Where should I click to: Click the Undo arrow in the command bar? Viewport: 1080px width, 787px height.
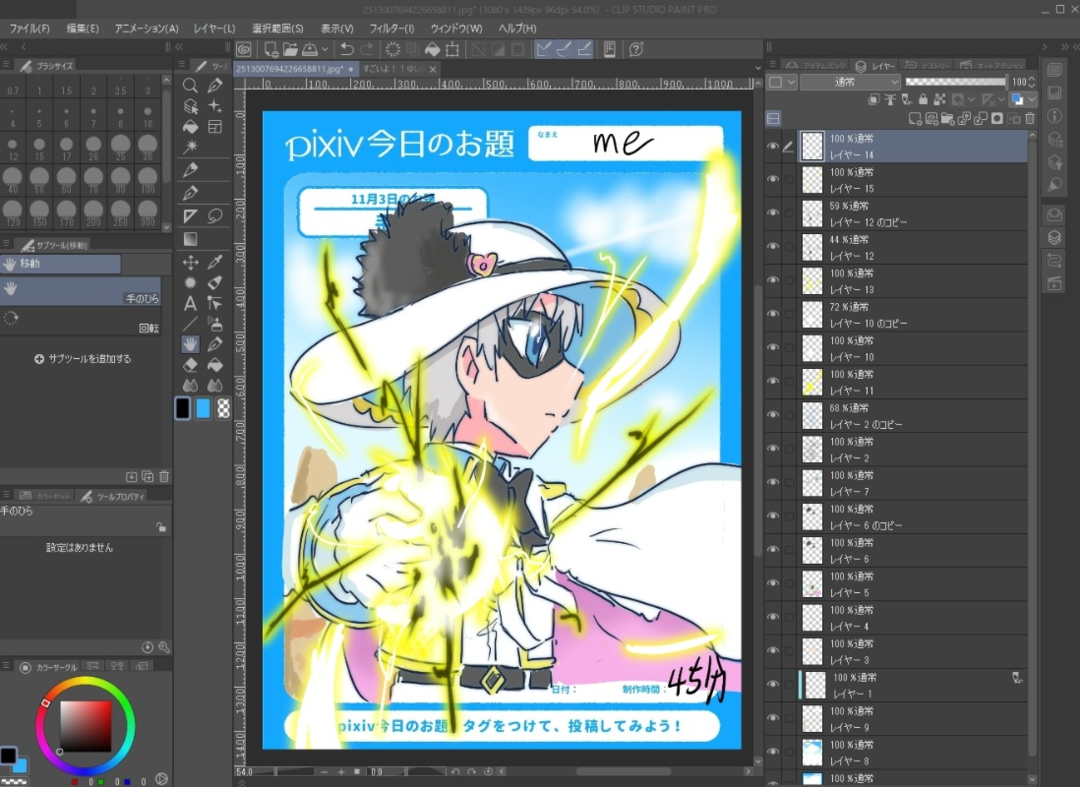click(346, 49)
